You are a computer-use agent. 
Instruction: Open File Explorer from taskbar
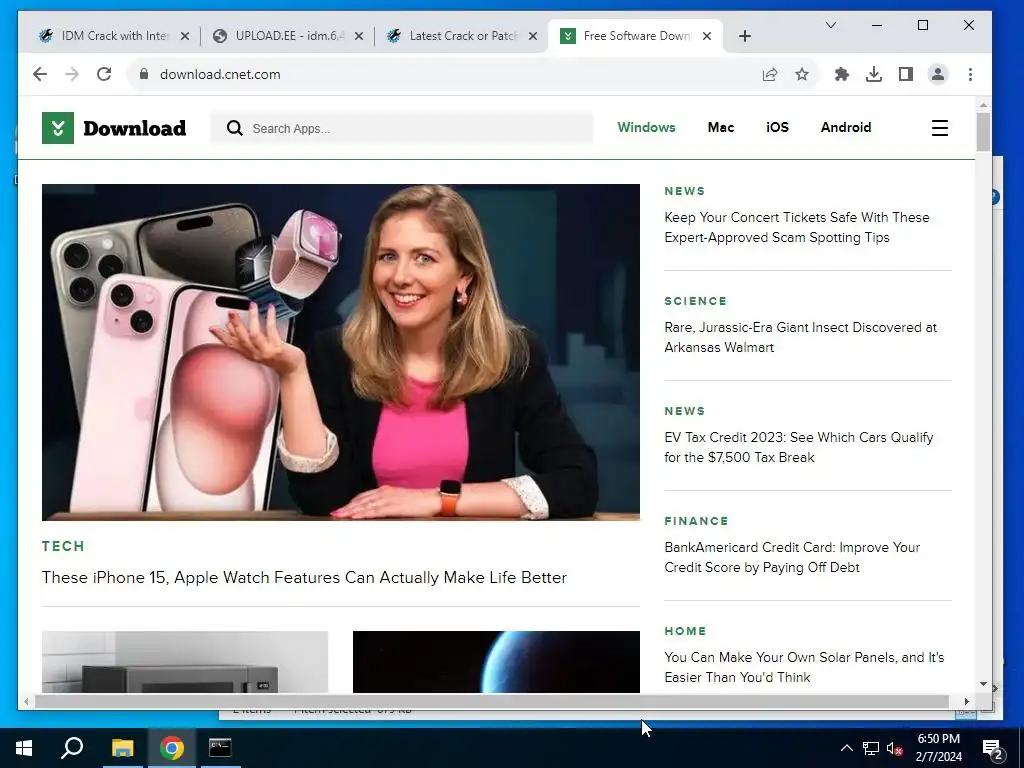(x=122, y=748)
